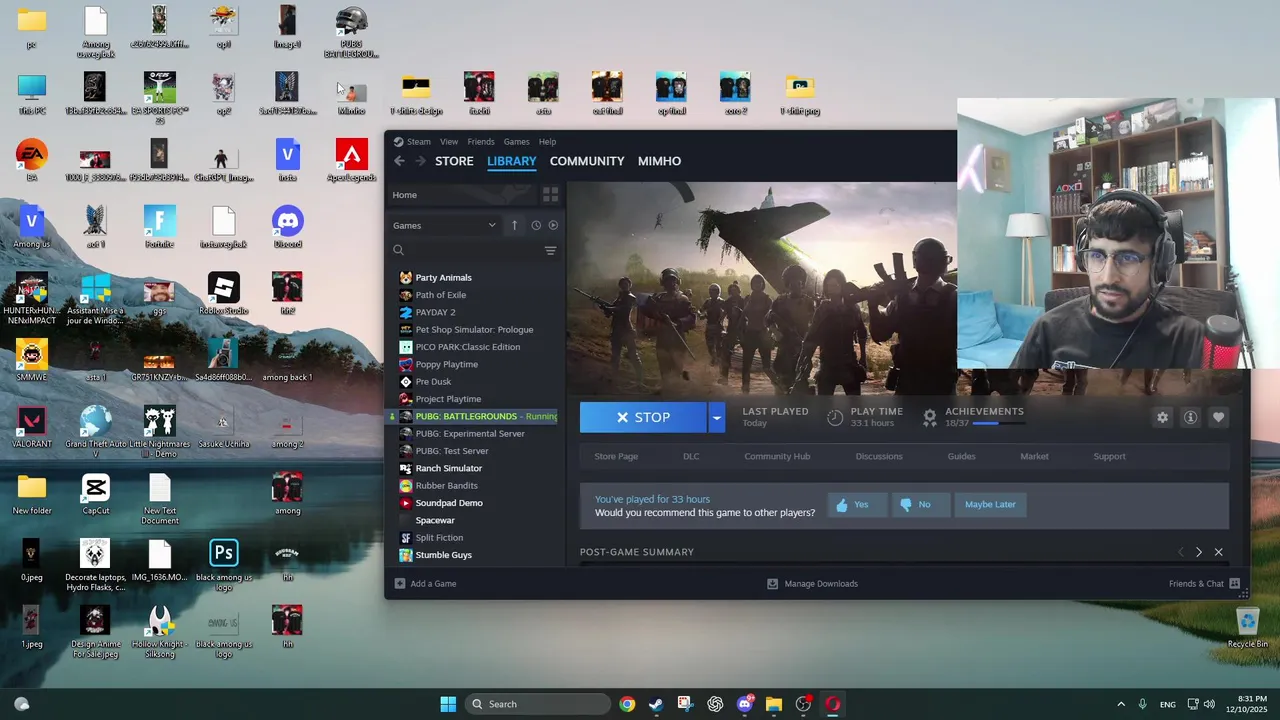Show hidden tray icons chevron
The width and height of the screenshot is (1280, 720).
pos(1120,704)
